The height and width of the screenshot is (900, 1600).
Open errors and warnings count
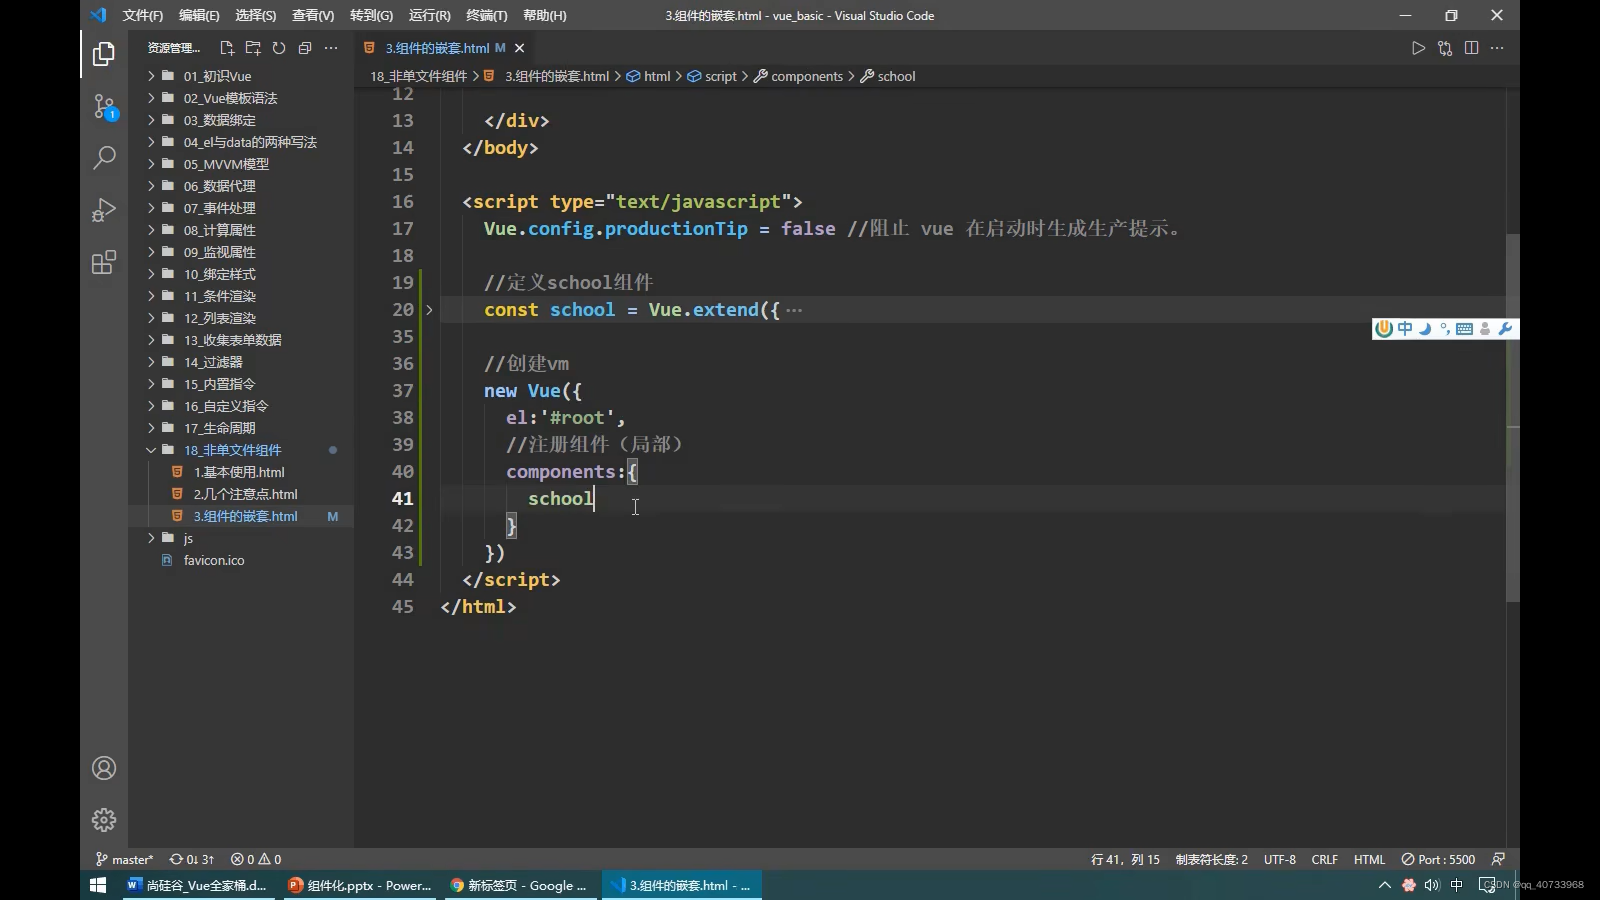point(256,859)
